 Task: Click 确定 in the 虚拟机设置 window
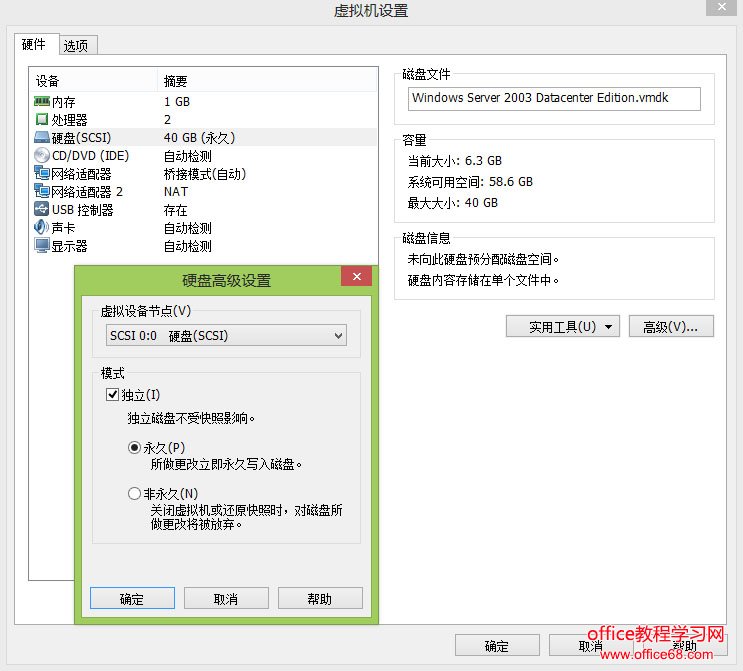[497, 645]
